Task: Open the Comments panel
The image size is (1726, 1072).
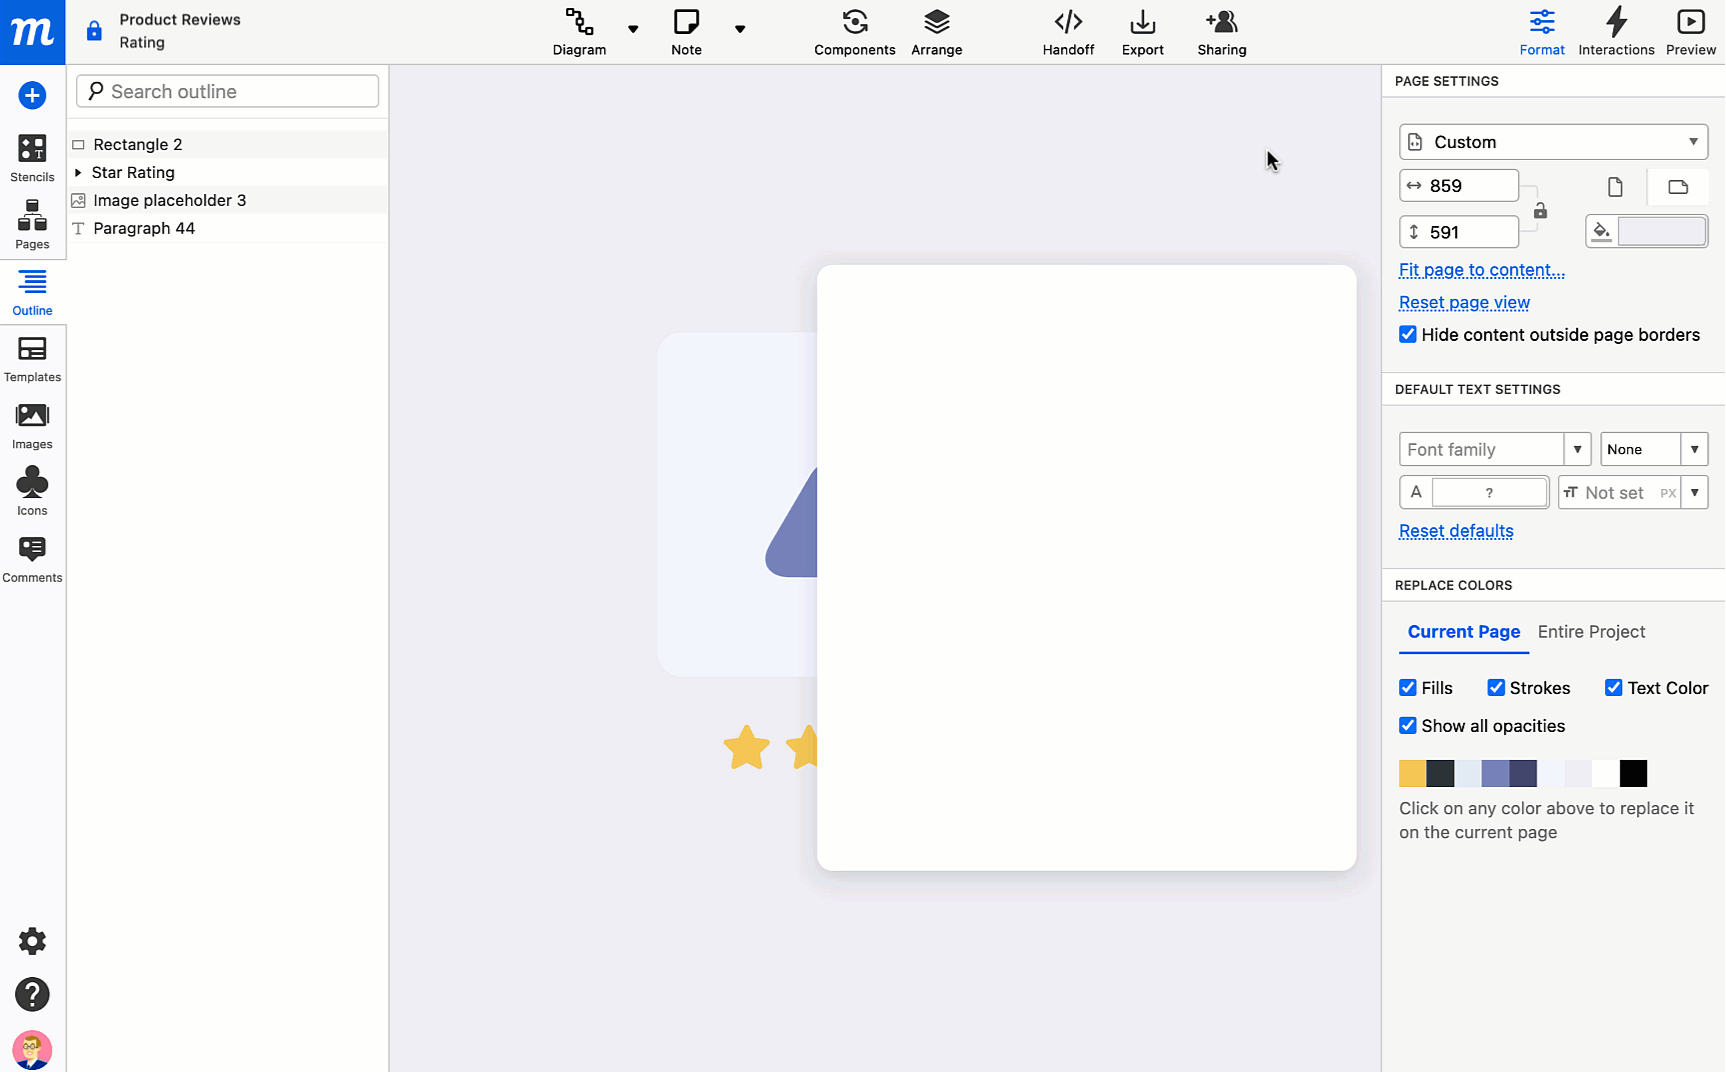Action: [x=32, y=557]
